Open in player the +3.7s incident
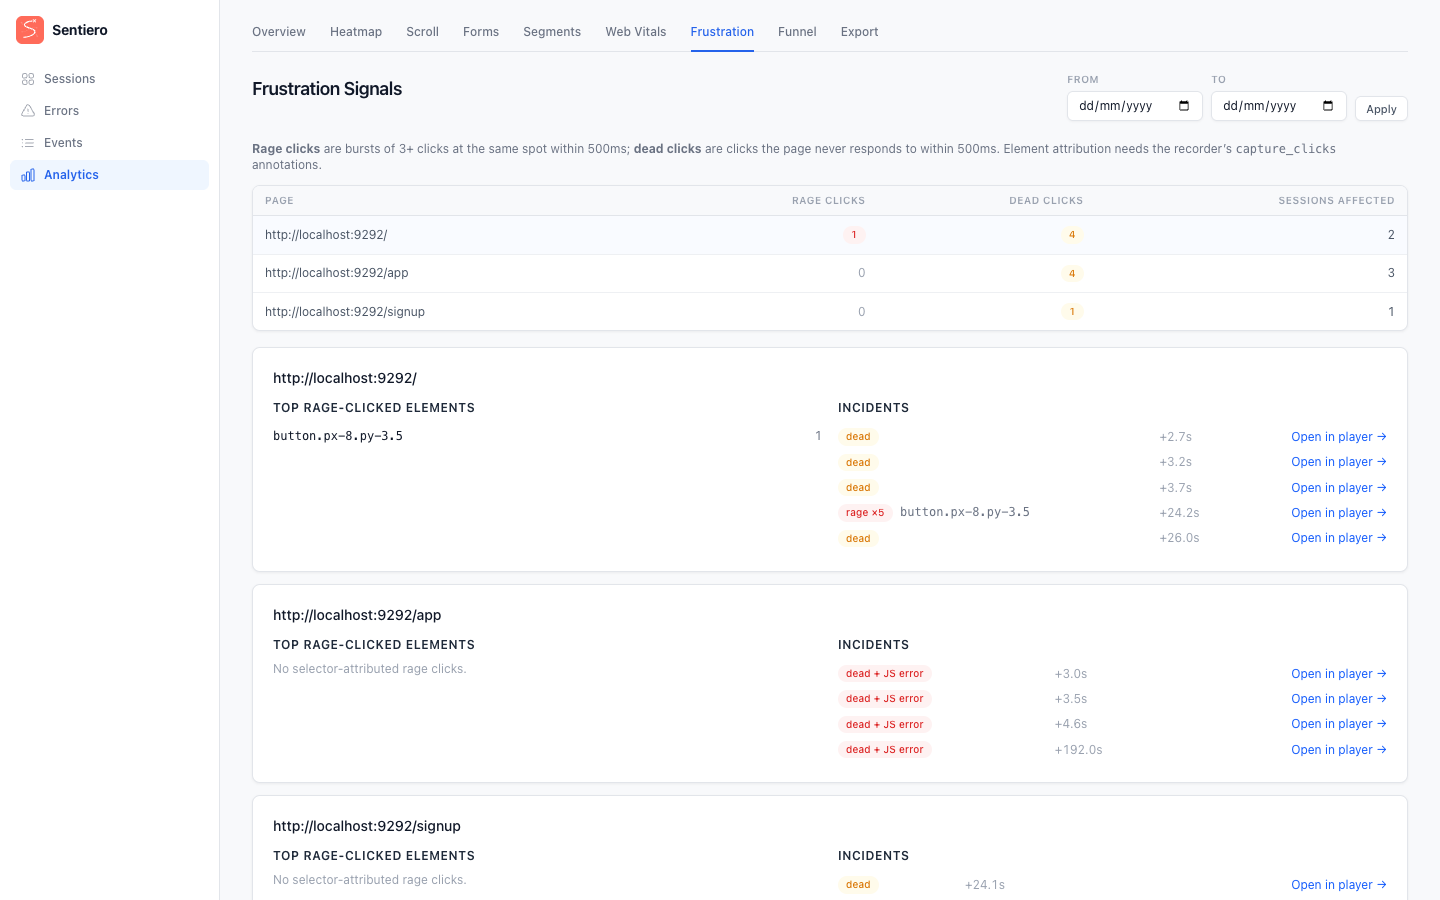Screen dimensions: 1440x900 point(1339,488)
